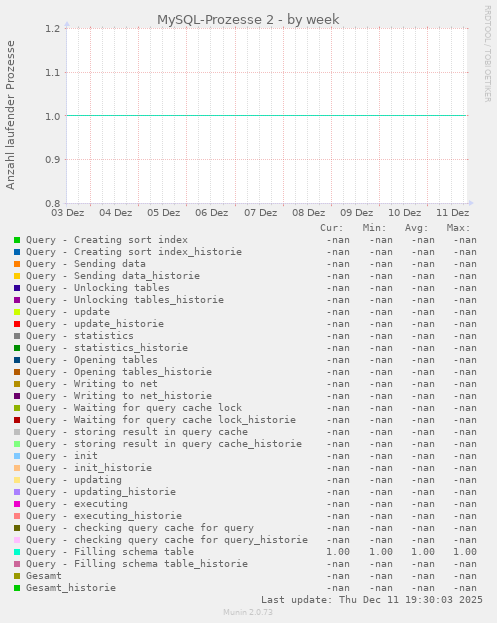Click the '11 Dez' x-axis date label
497x623 pixels.
pyautogui.click(x=453, y=213)
